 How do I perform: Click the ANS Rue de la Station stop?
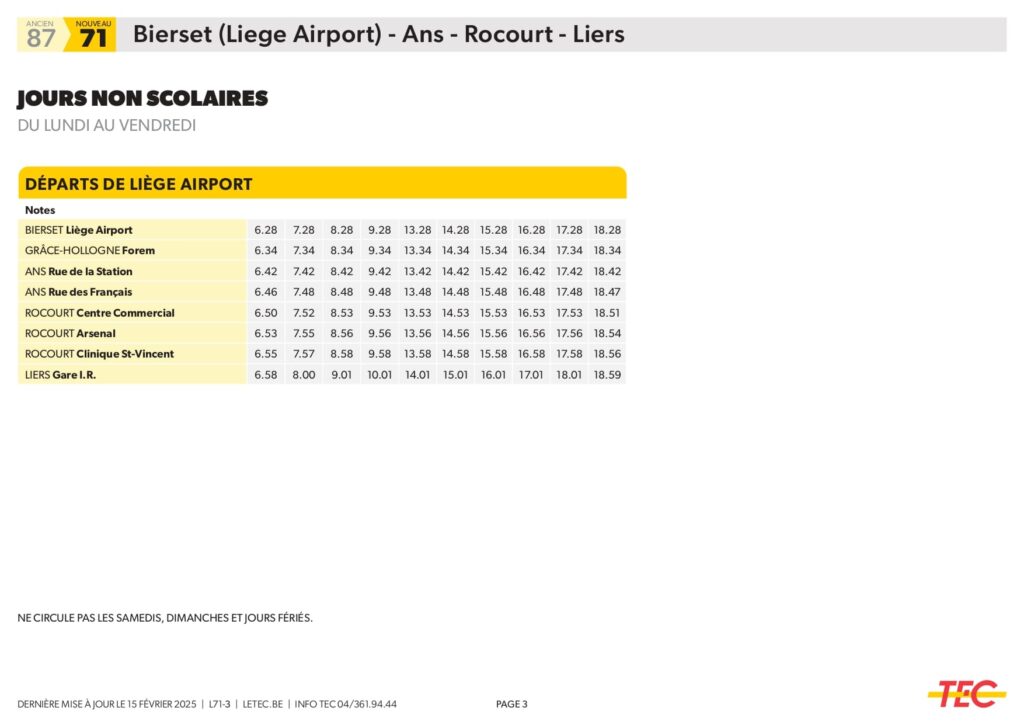[79, 272]
